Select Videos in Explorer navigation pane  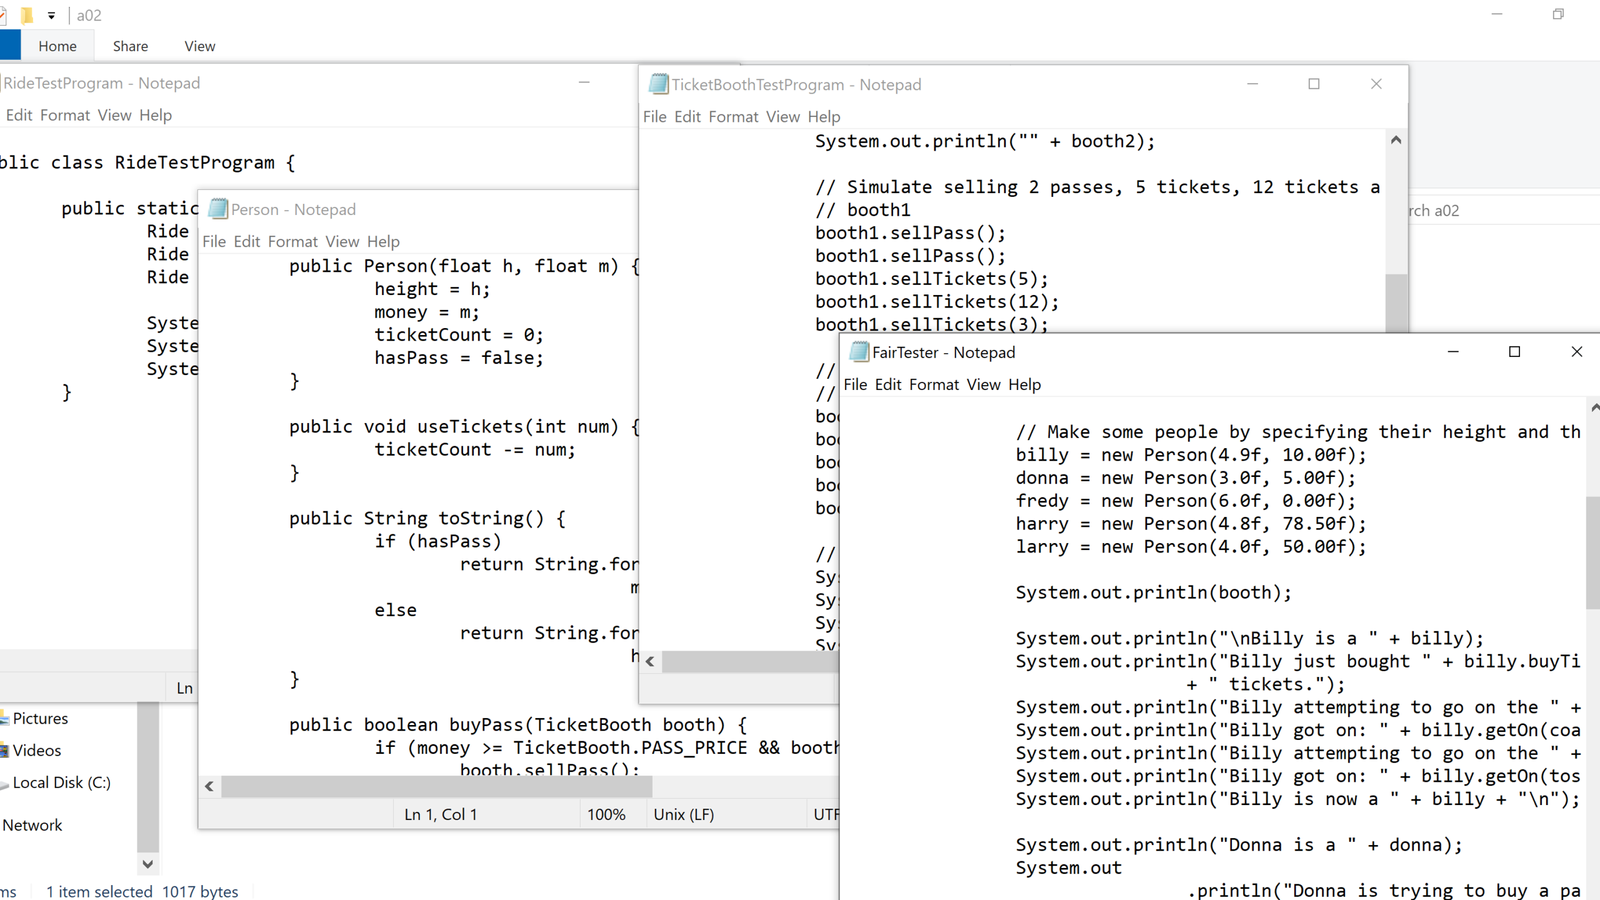[x=37, y=750]
